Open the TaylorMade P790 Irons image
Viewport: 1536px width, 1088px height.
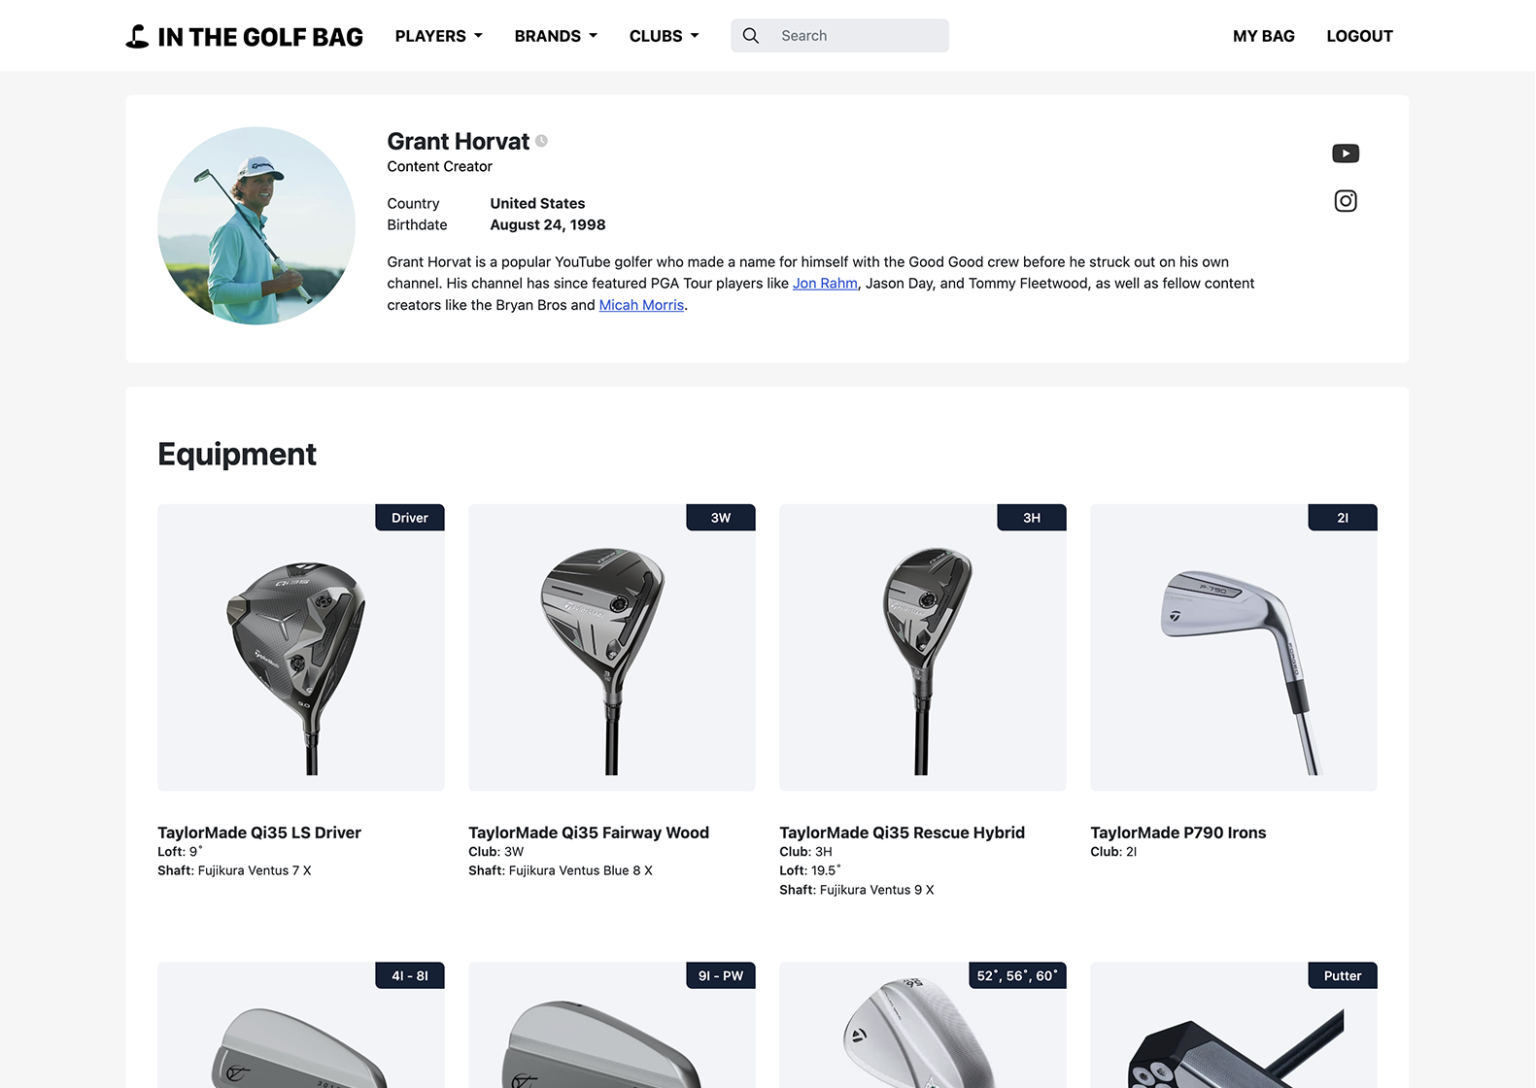[1233, 647]
